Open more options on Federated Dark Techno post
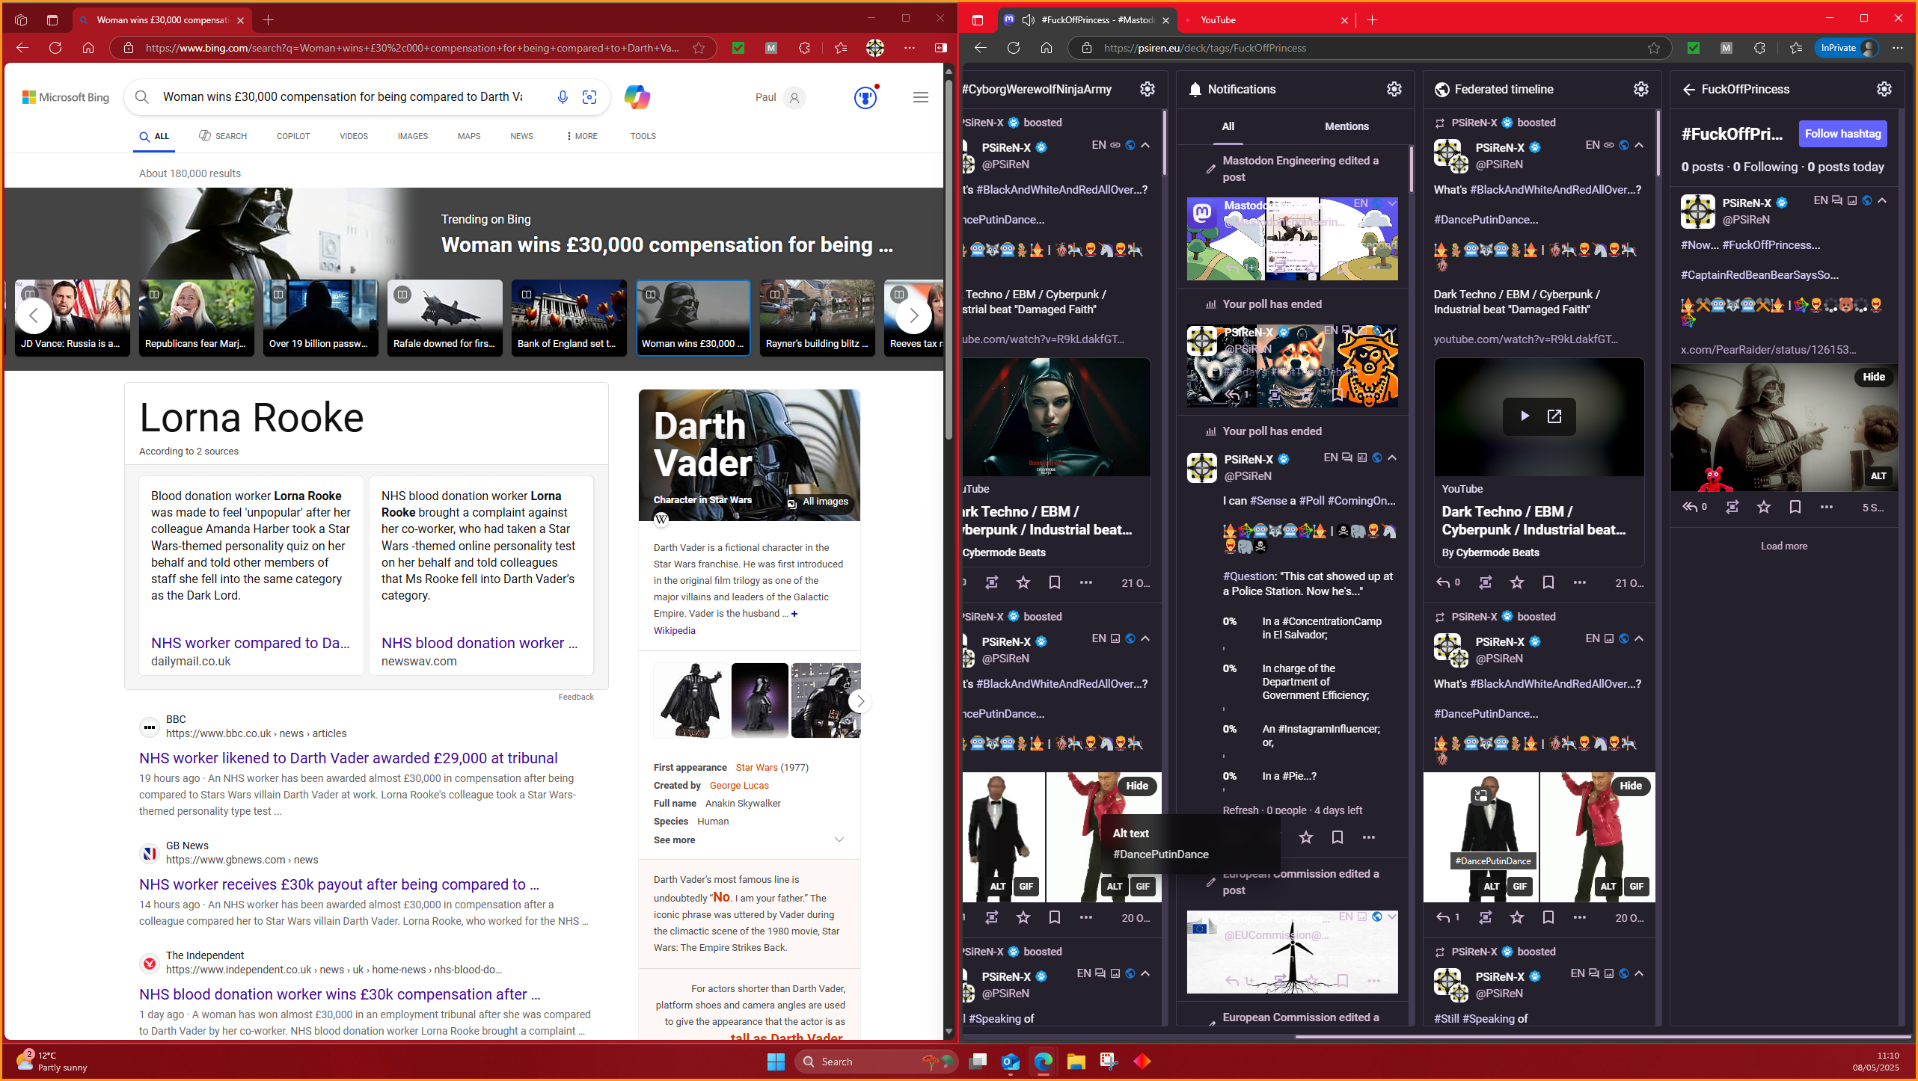 [1579, 582]
